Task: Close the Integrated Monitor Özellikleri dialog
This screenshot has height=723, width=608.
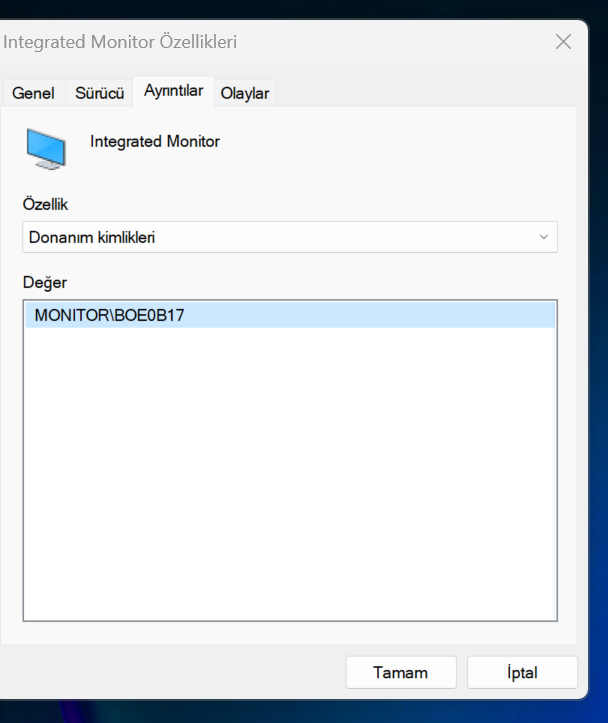Action: (563, 42)
